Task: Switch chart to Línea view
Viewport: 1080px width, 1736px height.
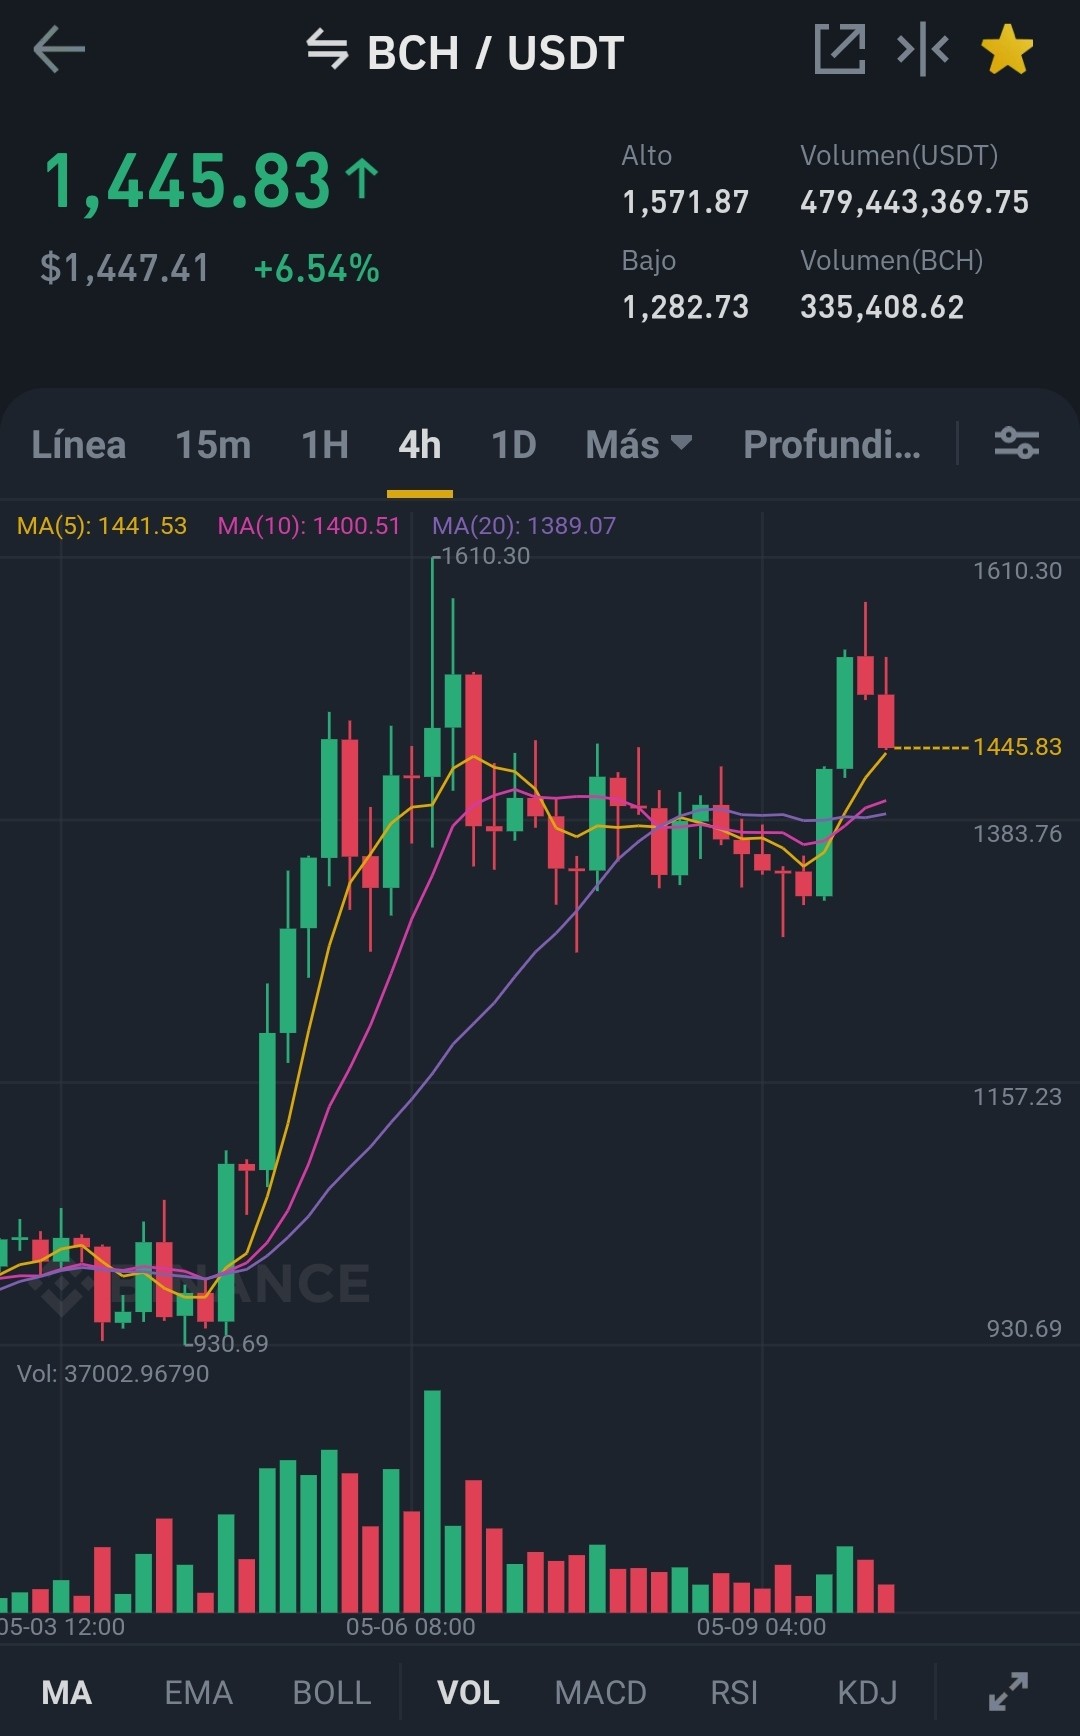Action: click(79, 444)
